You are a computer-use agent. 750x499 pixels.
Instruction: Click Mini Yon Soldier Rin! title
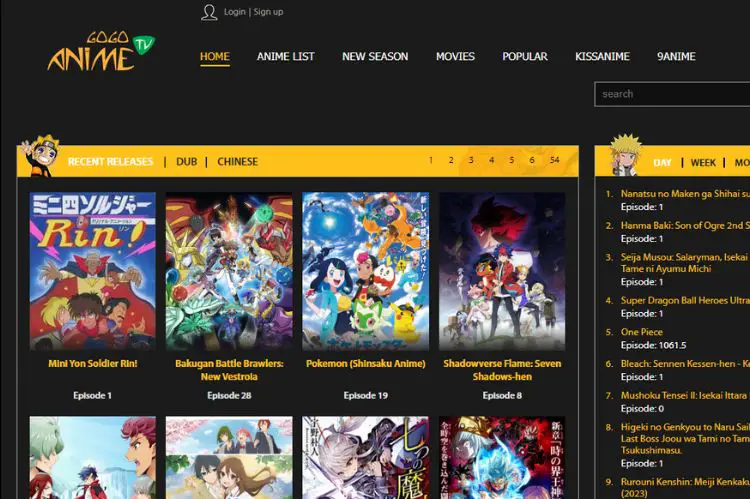tap(93, 364)
